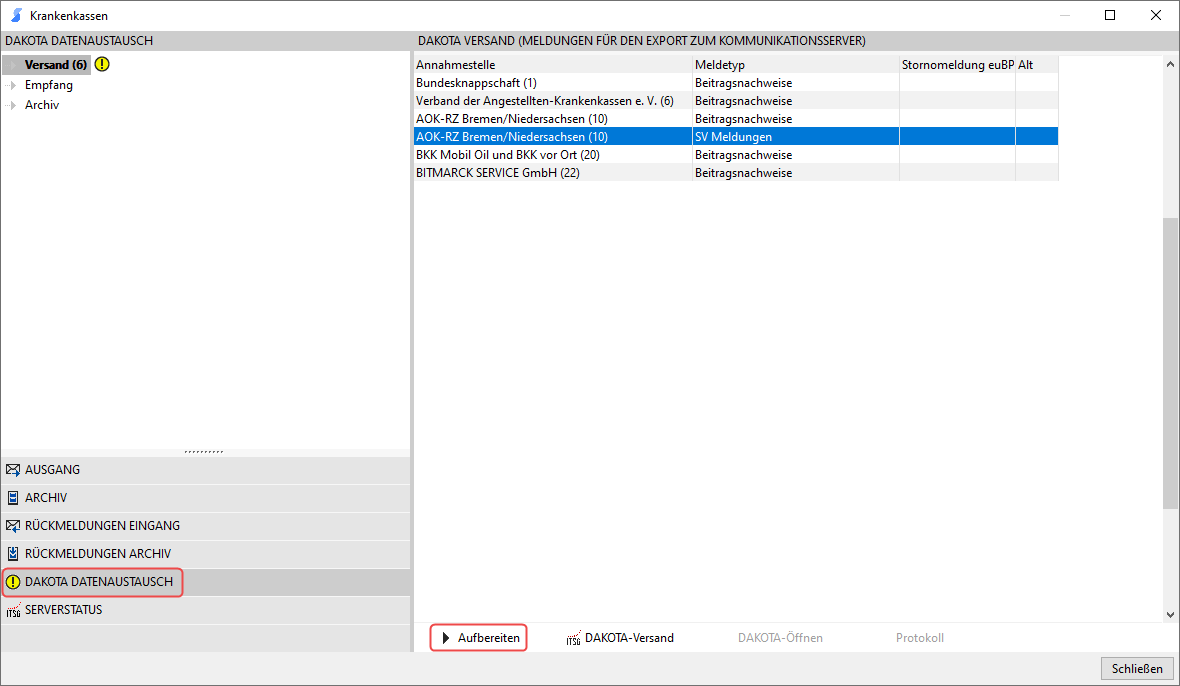Click Beitragsnachweise cell in BITMARCK row
This screenshot has height=686, width=1180.
795,173
